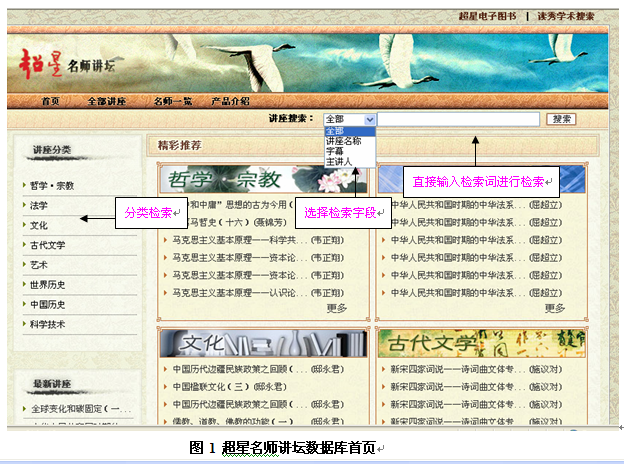The image size is (624, 464).
Task: Click bullet beside 中国楹联文化(三)
Action: tap(165, 386)
